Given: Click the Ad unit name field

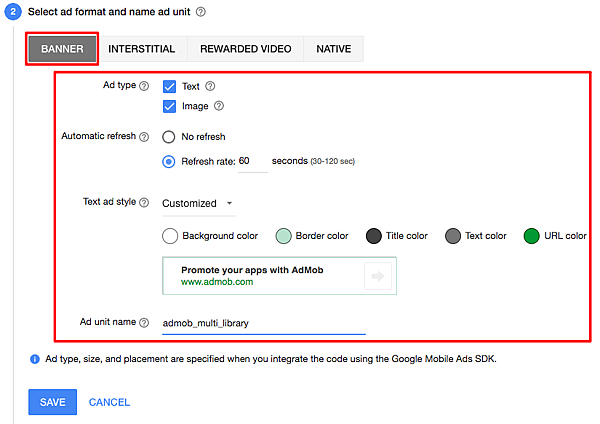Looking at the screenshot, I should pos(264,324).
